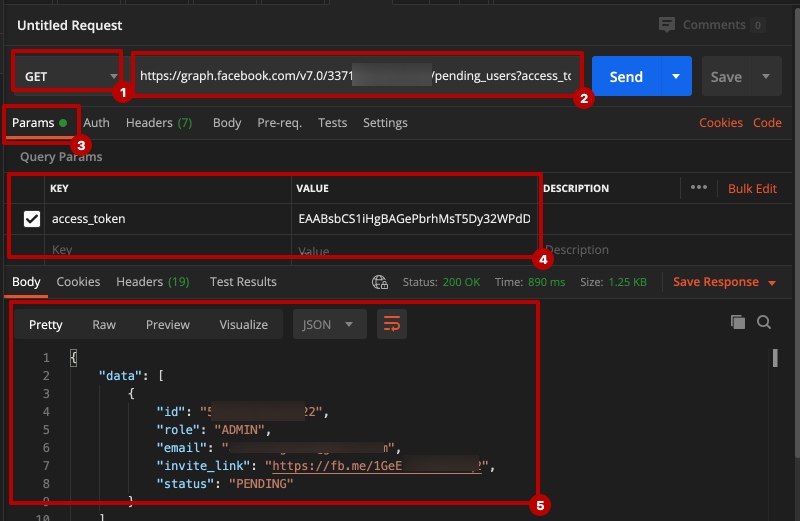This screenshot has height=521, width=800.
Task: Expand the Send button dropdown arrow
Action: click(676, 77)
